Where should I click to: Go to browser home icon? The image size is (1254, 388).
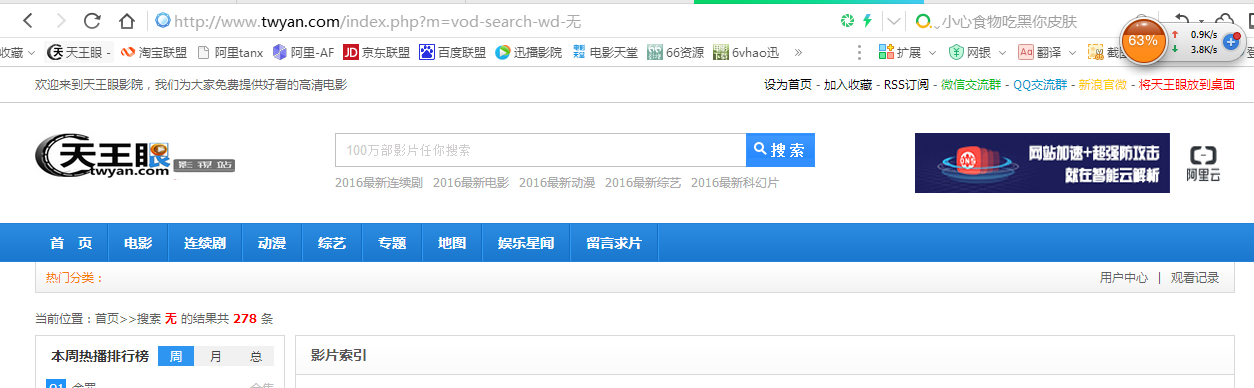point(127,21)
